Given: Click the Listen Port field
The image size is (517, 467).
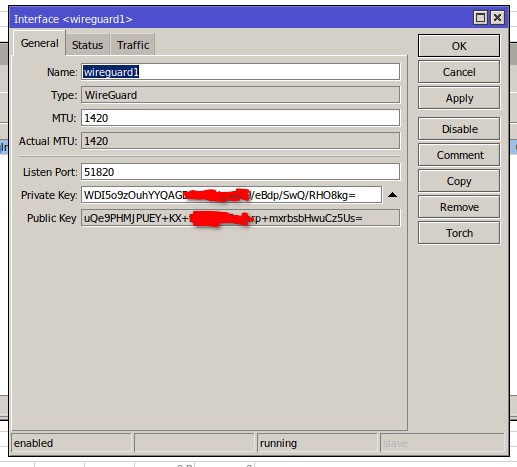Looking at the screenshot, I should [240, 172].
